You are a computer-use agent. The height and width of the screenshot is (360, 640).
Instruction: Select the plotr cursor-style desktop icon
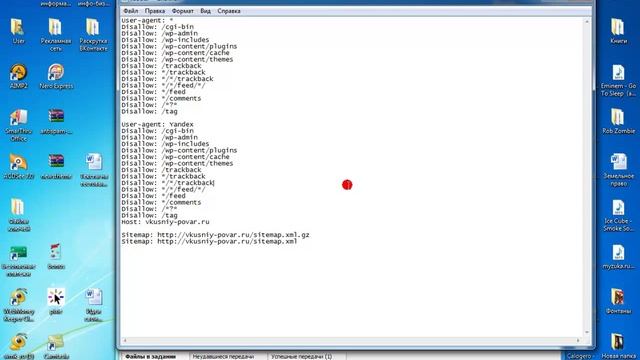[56, 301]
